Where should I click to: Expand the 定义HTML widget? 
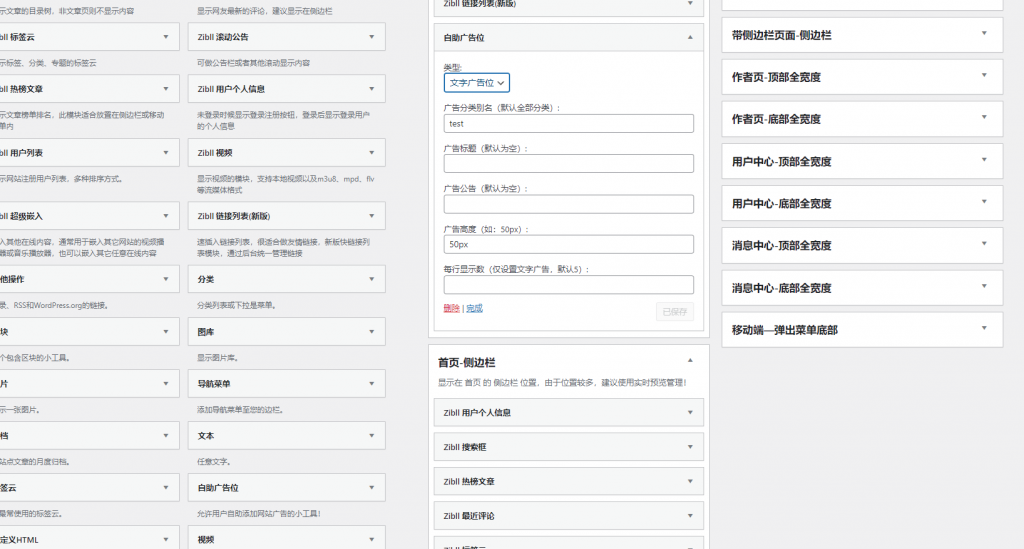click(x=166, y=540)
